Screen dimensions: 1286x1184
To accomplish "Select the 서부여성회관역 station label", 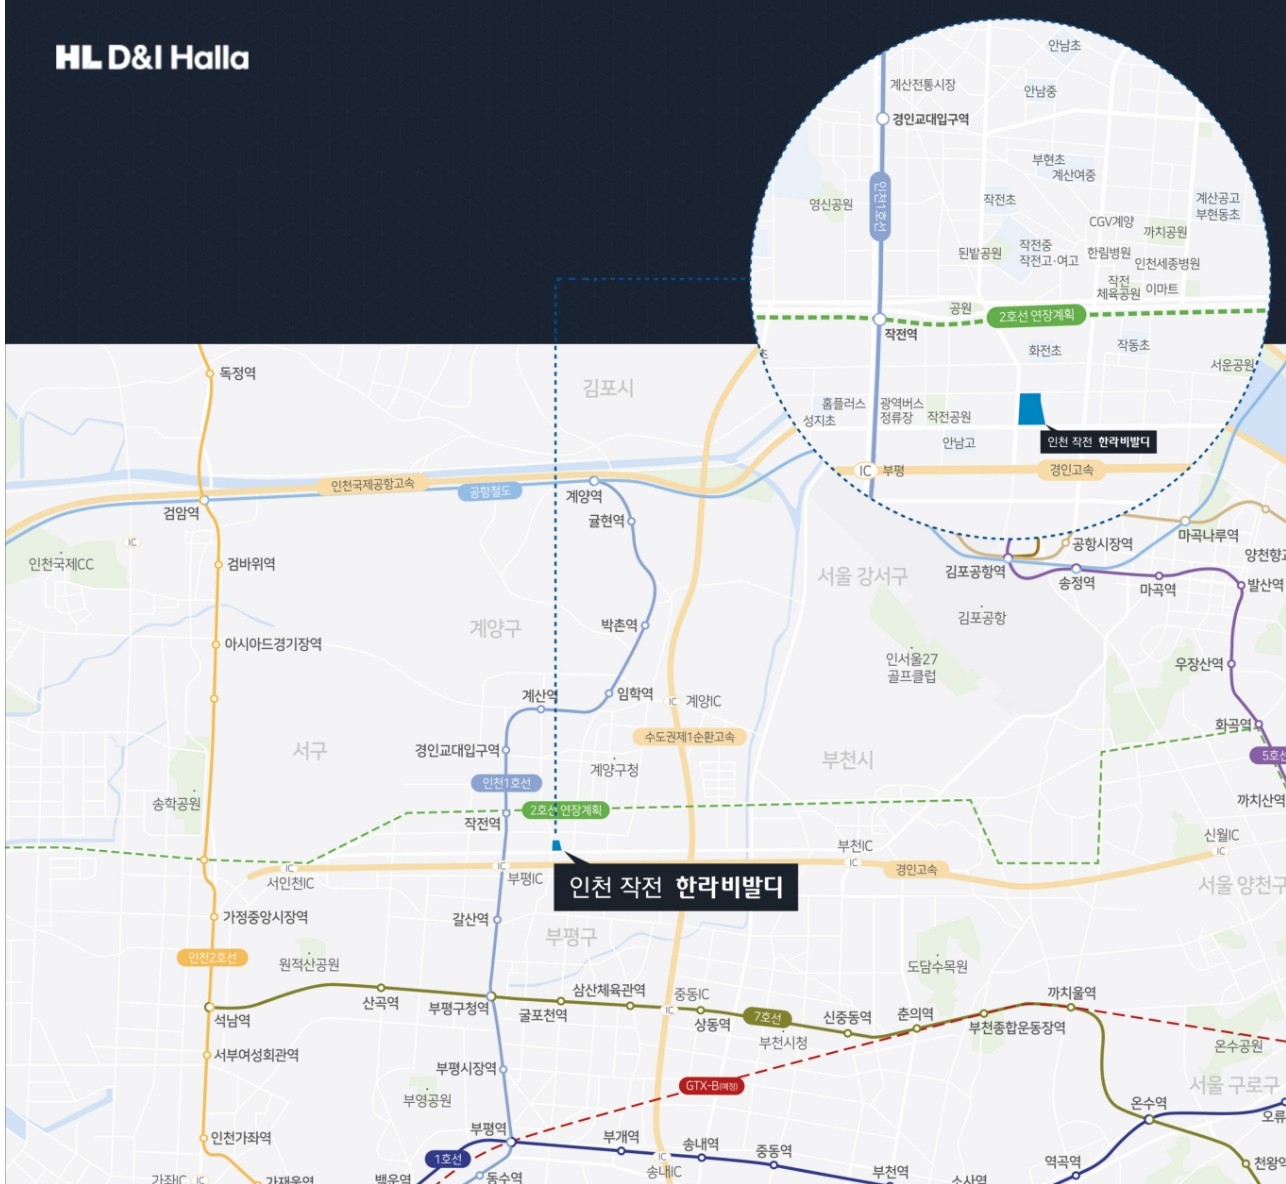I will click(x=256, y=1055).
